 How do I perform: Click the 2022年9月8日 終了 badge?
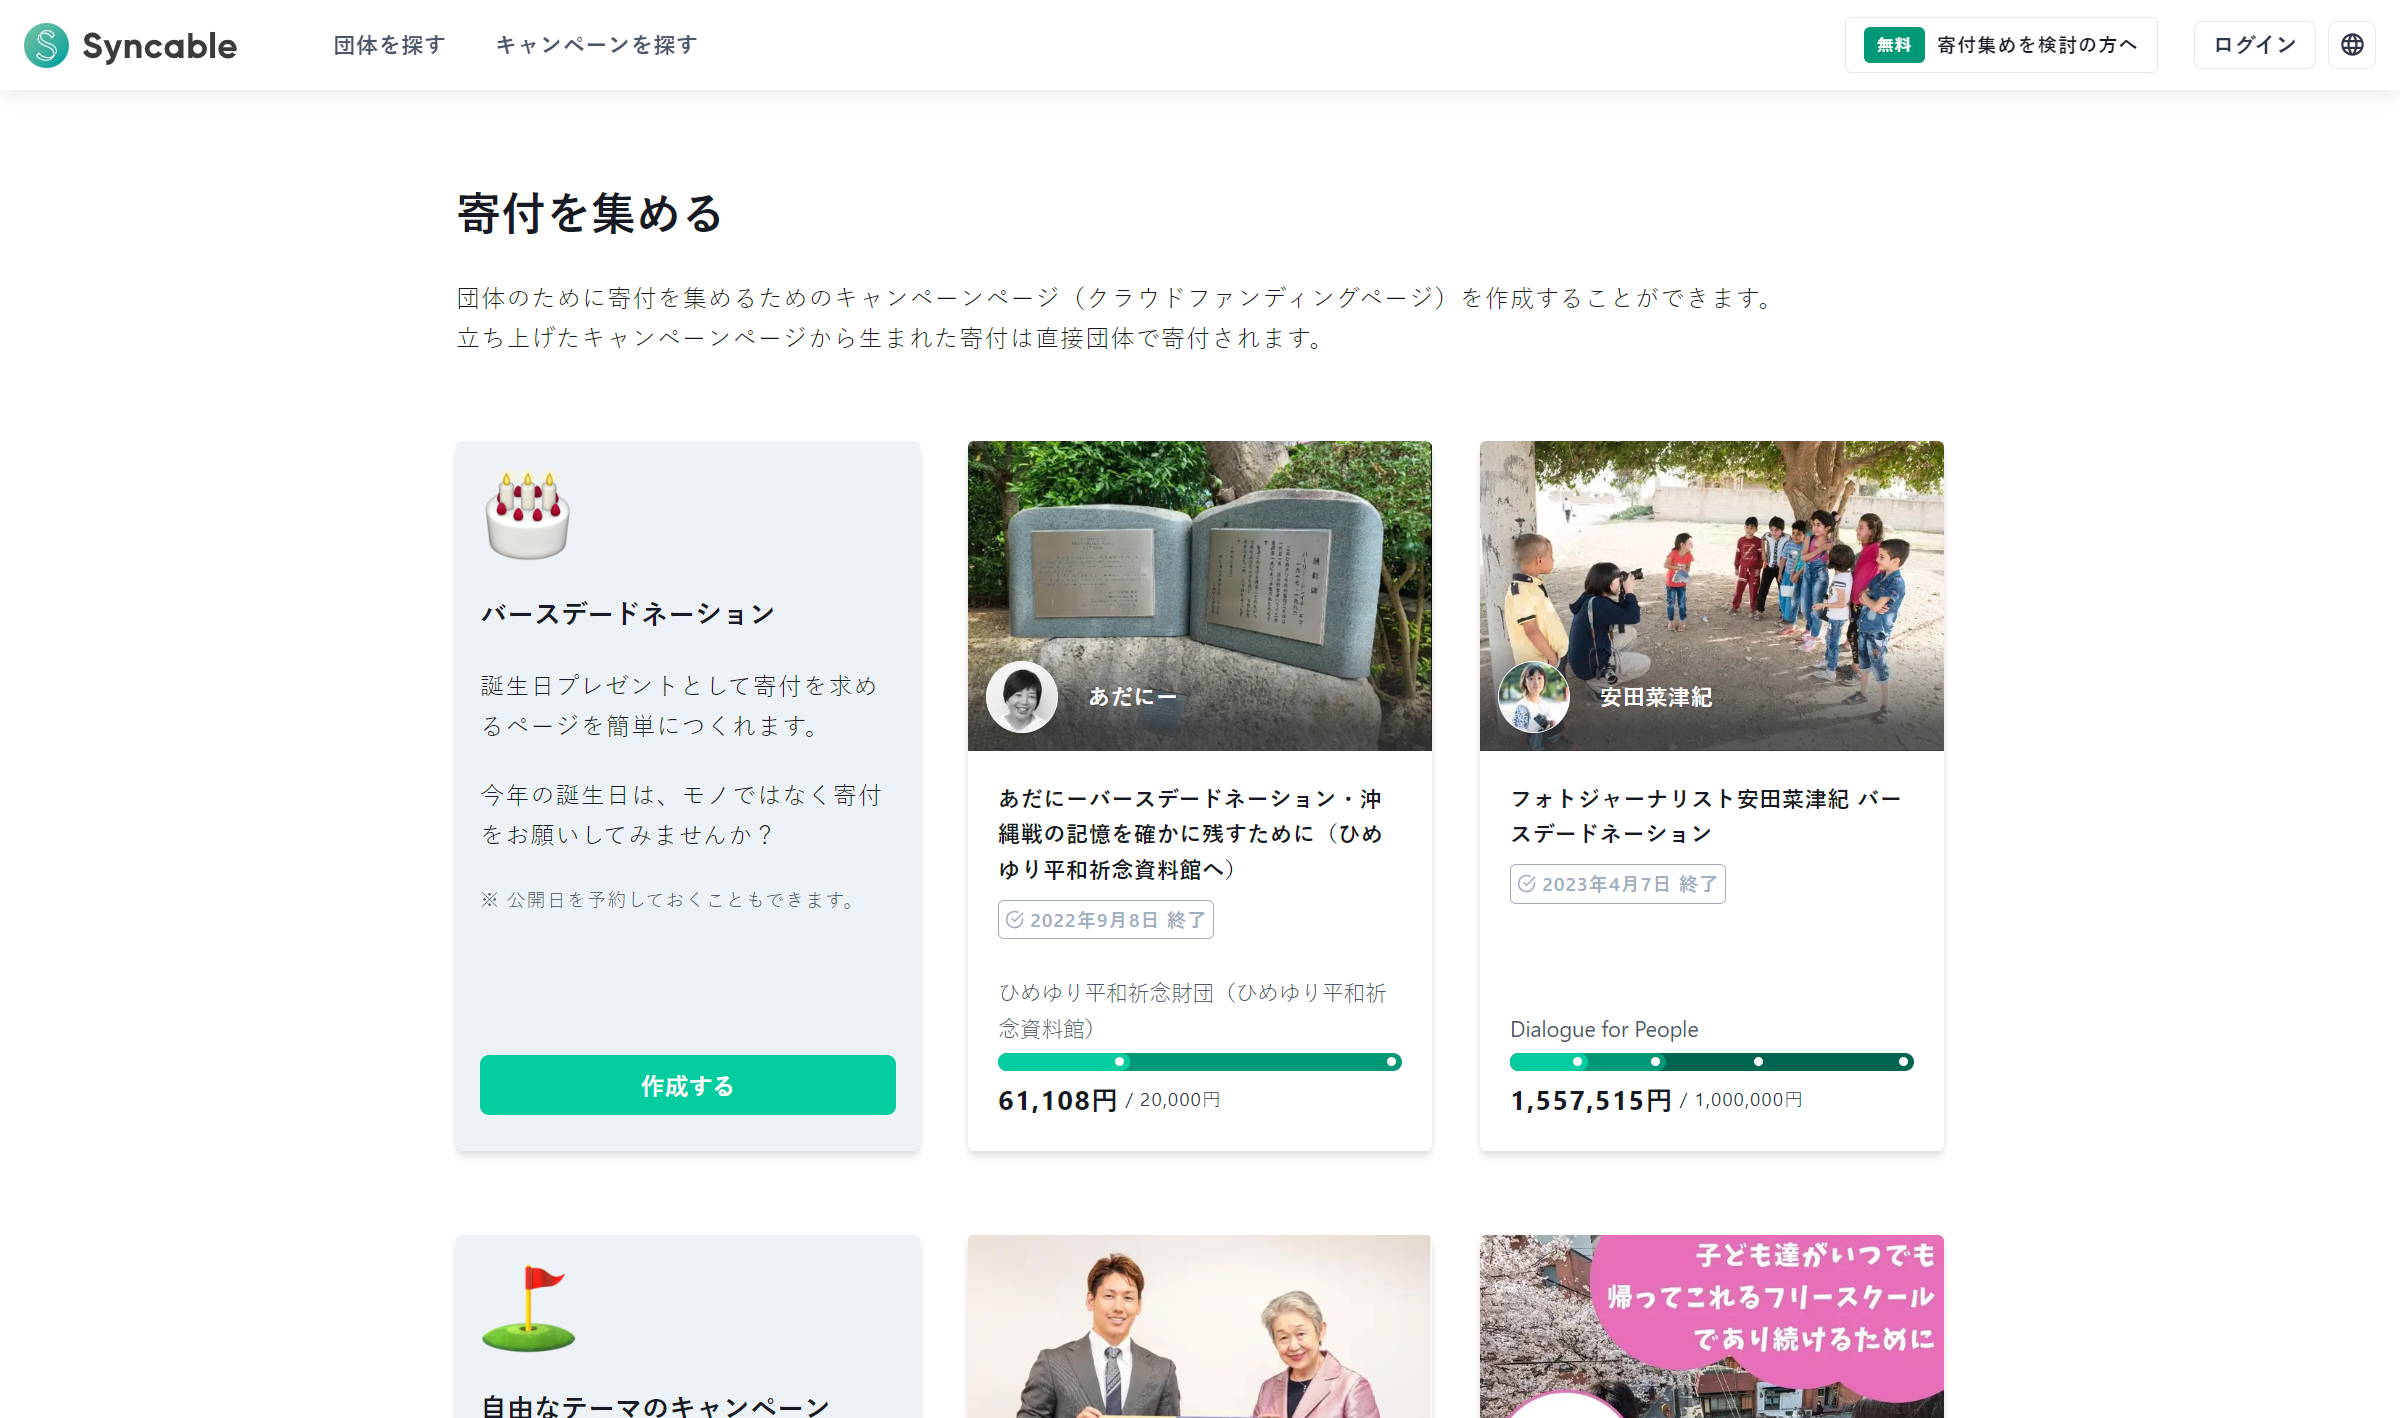point(1106,920)
